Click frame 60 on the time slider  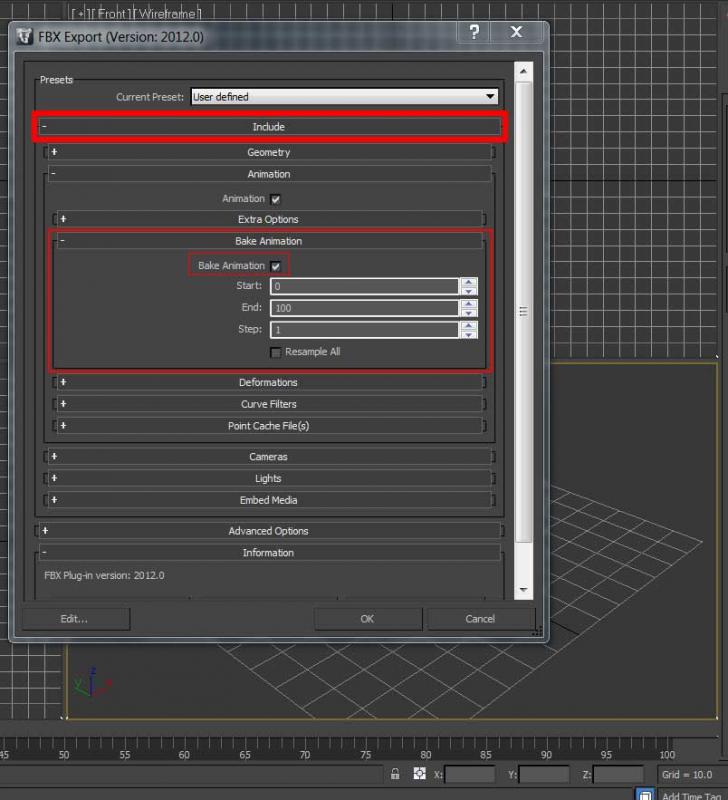coord(184,754)
